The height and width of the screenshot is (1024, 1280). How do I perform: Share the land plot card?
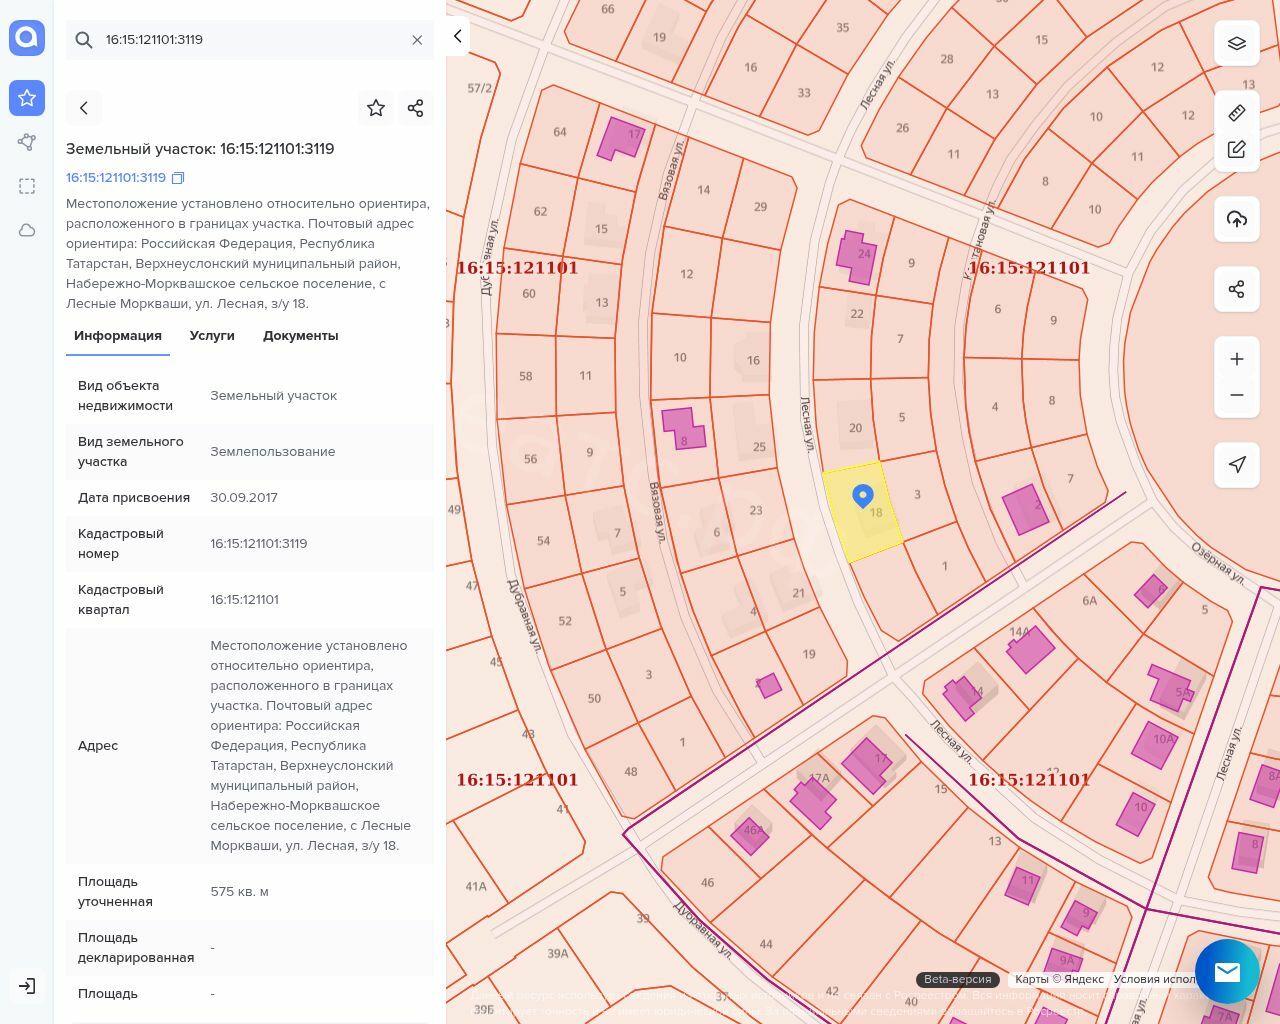(x=416, y=108)
